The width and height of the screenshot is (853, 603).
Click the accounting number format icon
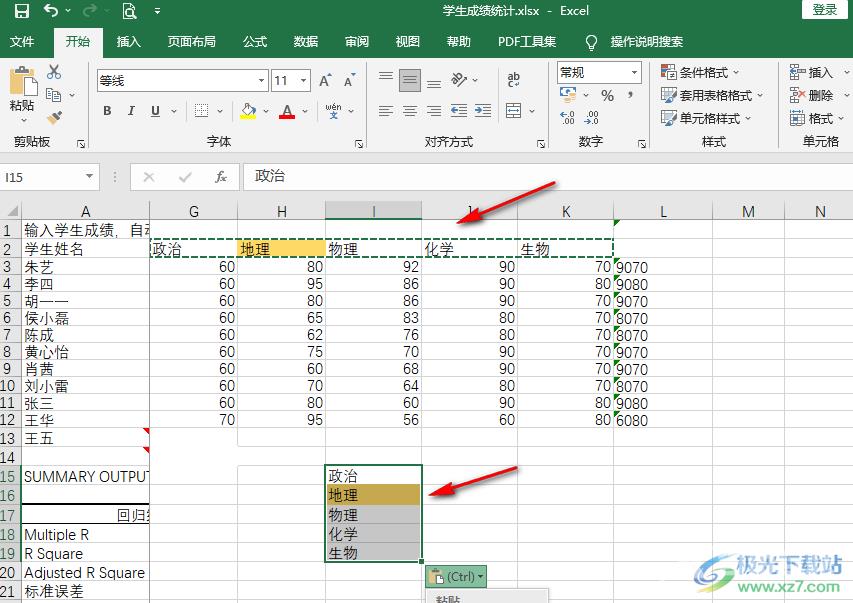coord(568,95)
